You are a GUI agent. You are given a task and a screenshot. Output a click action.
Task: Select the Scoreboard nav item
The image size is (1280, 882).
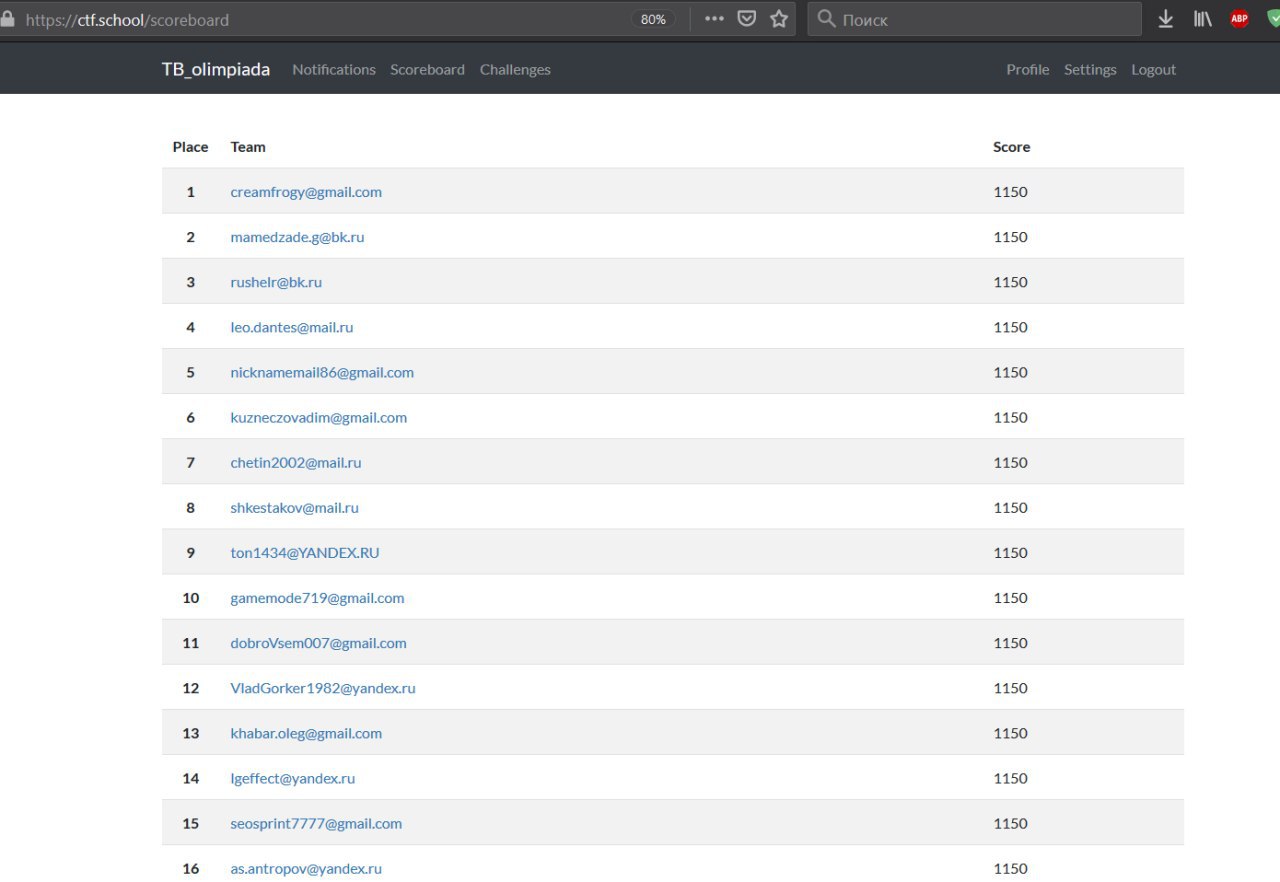[x=427, y=70]
